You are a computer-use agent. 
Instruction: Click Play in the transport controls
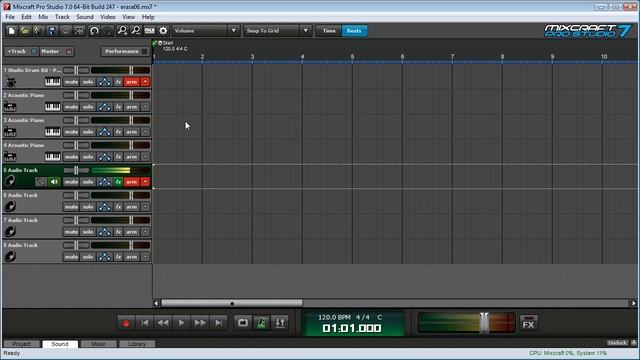click(x=182, y=323)
